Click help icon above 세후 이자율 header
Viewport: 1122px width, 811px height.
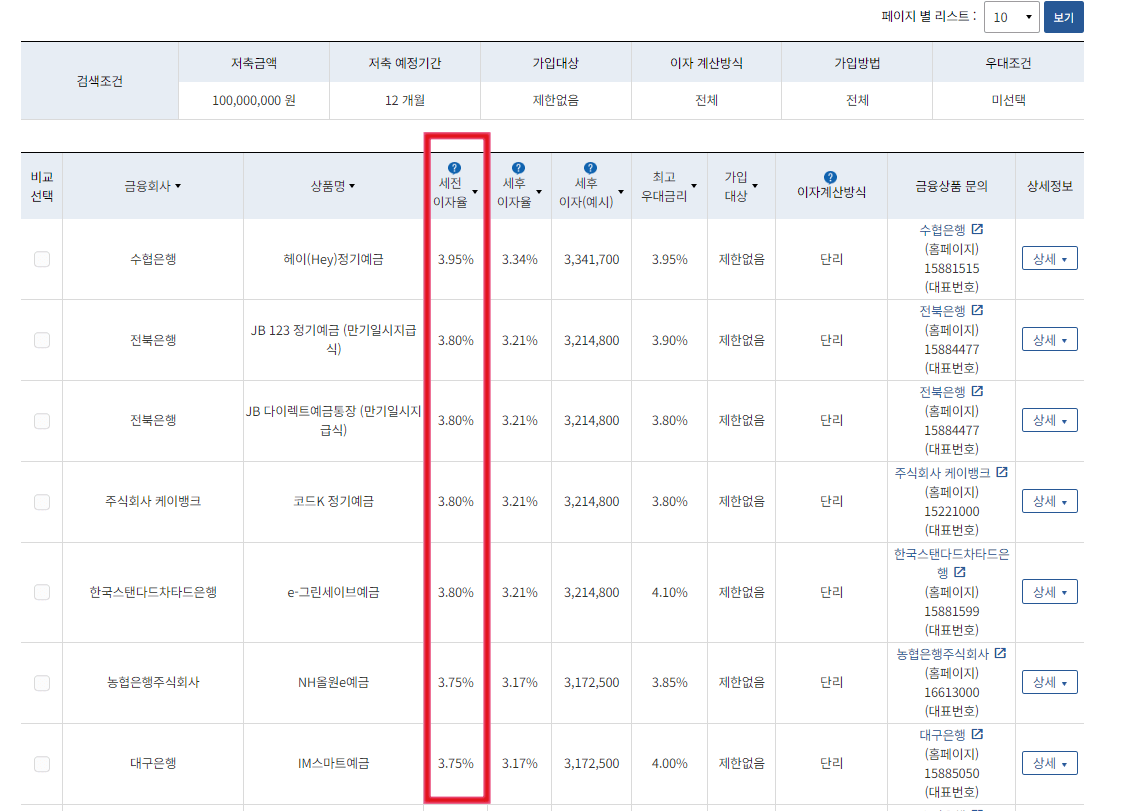click(x=519, y=168)
